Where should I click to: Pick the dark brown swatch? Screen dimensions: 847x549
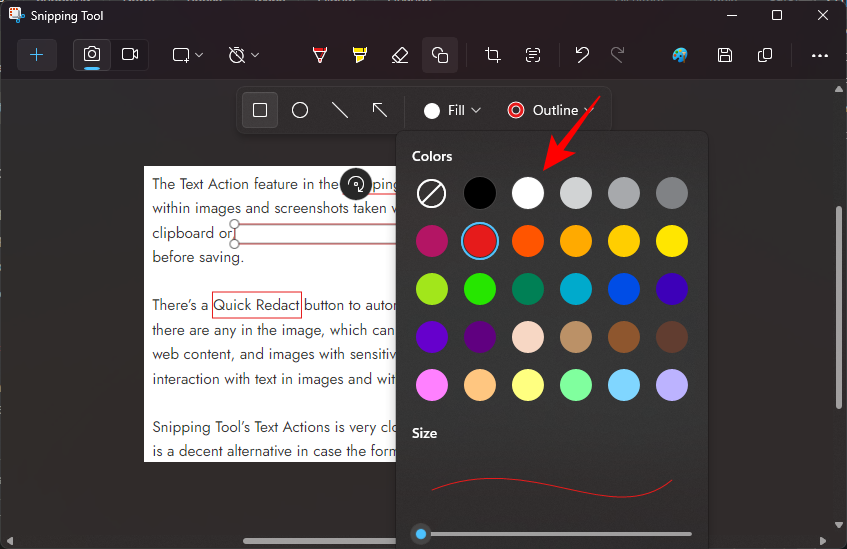672,337
